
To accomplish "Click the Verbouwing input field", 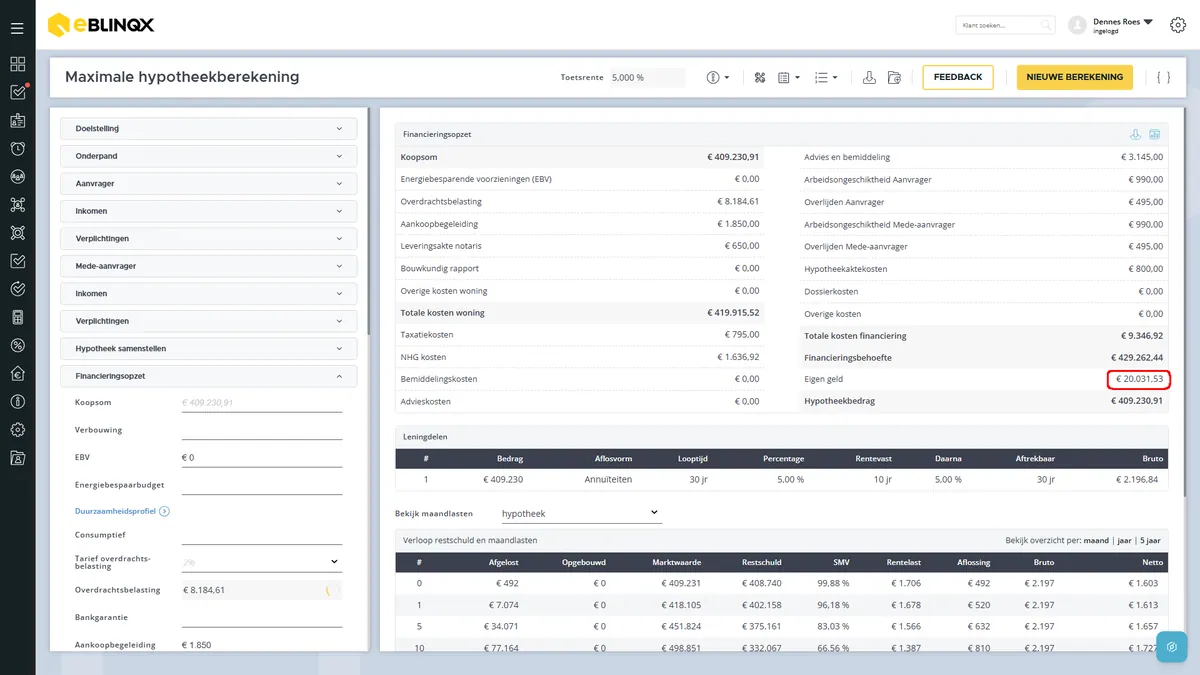I will pyautogui.click(x=262, y=430).
